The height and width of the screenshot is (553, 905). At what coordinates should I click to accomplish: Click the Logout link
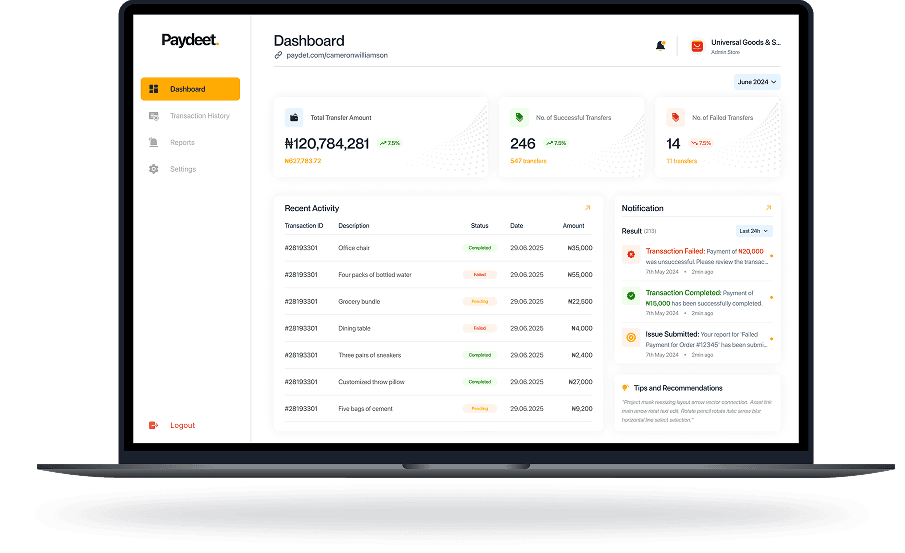[182, 425]
